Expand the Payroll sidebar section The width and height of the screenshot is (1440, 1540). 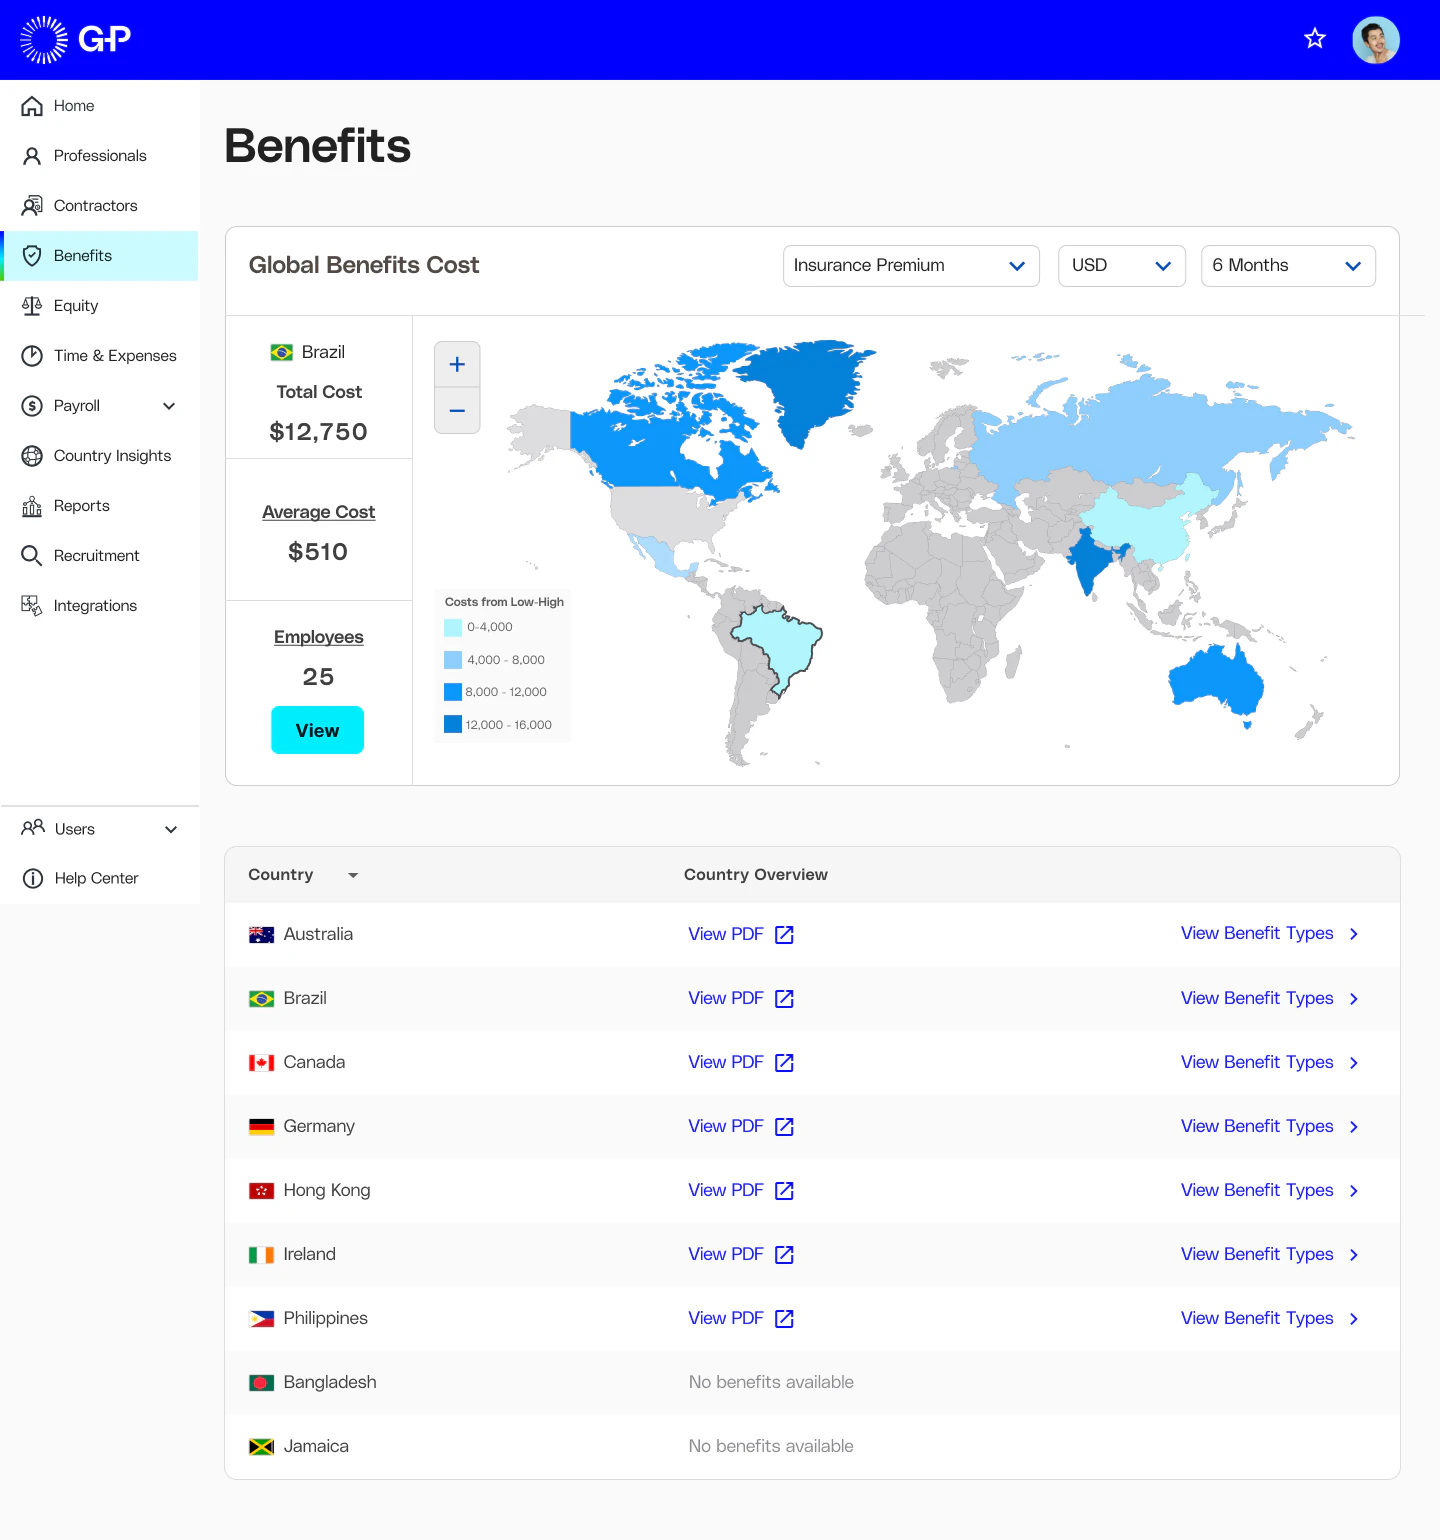[x=169, y=406]
